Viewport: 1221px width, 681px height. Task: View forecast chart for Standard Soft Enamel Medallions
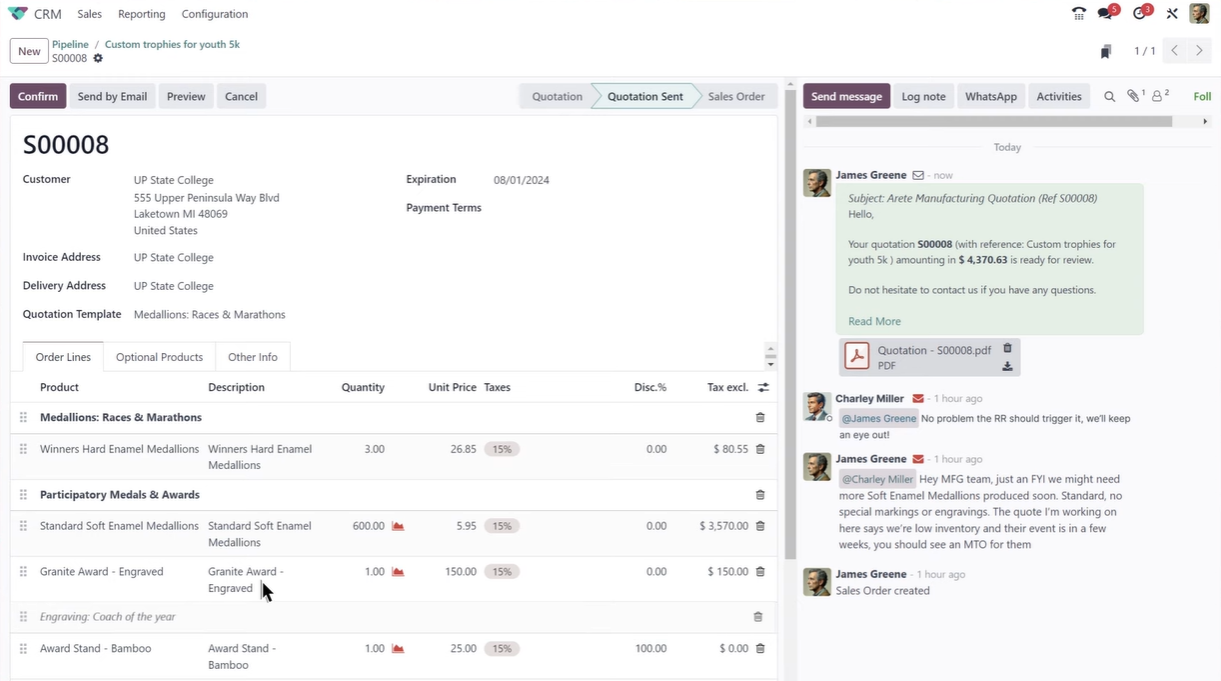pos(398,526)
